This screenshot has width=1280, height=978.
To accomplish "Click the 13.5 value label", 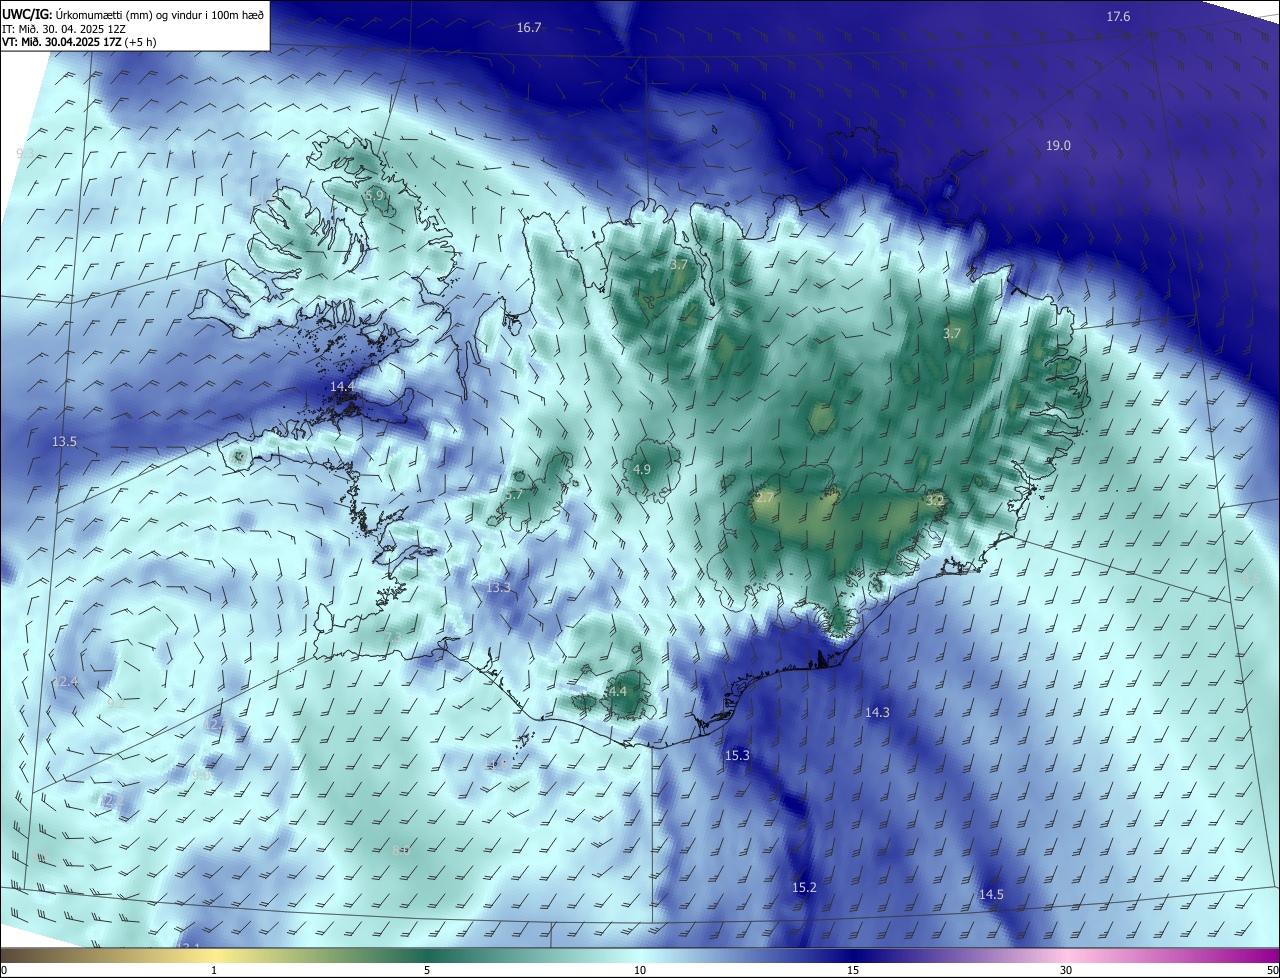I will tap(64, 442).
